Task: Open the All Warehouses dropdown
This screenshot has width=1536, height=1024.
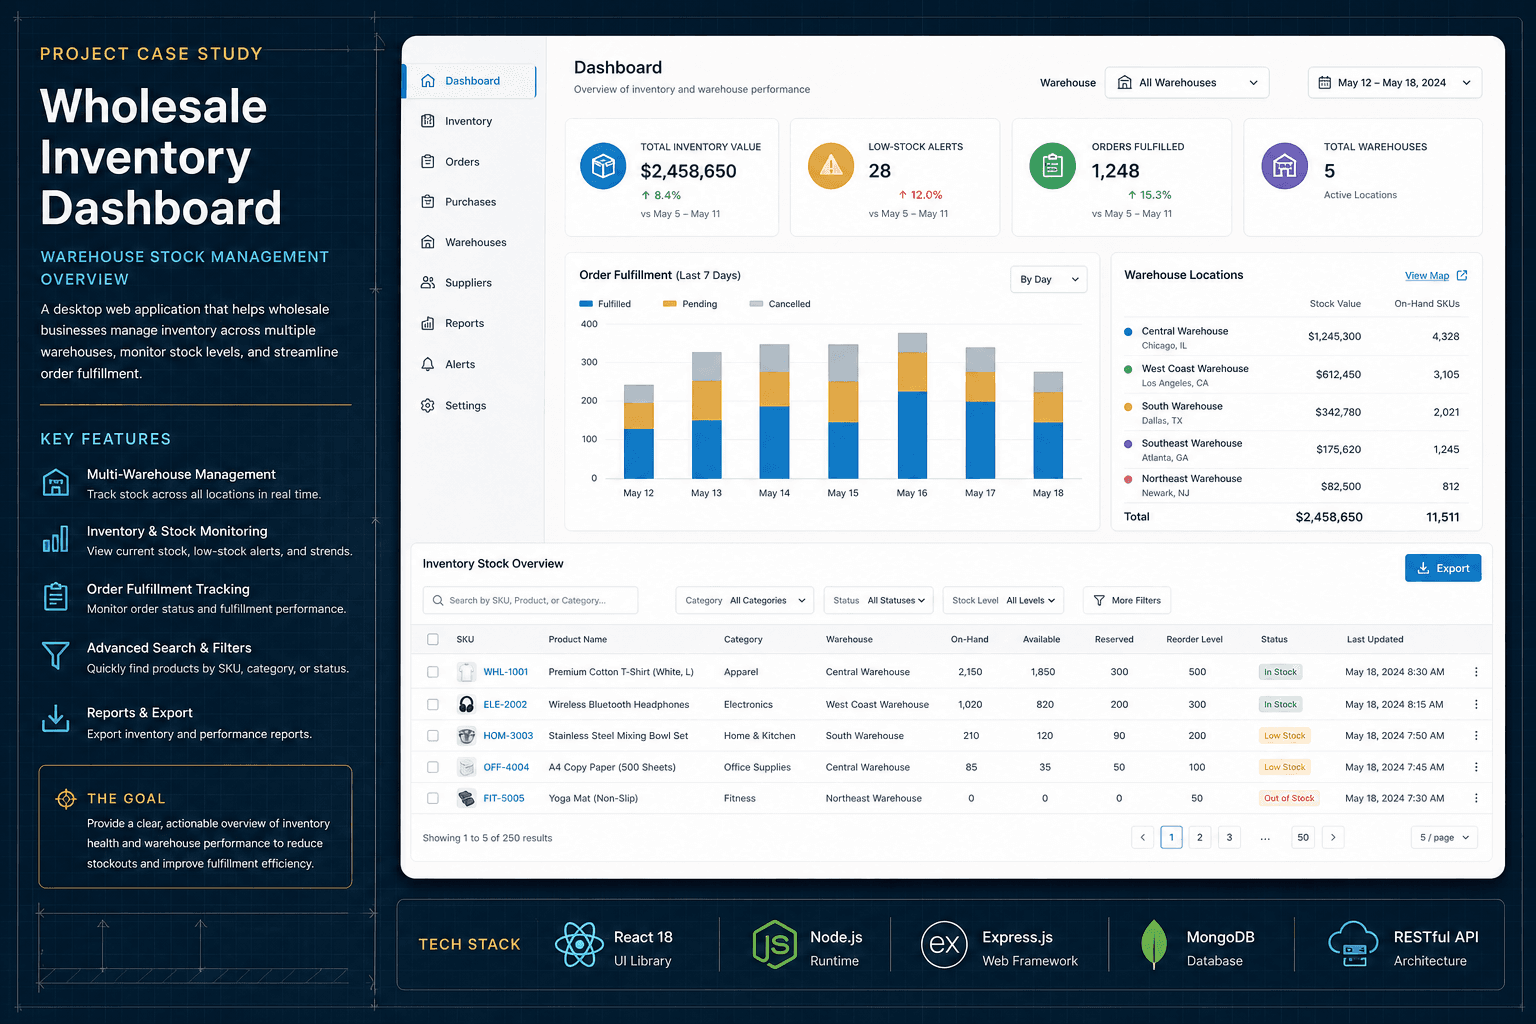Action: [1187, 83]
